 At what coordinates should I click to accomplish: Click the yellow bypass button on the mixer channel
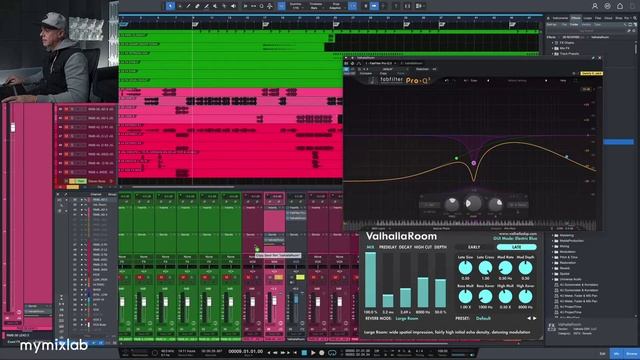(x=300, y=277)
